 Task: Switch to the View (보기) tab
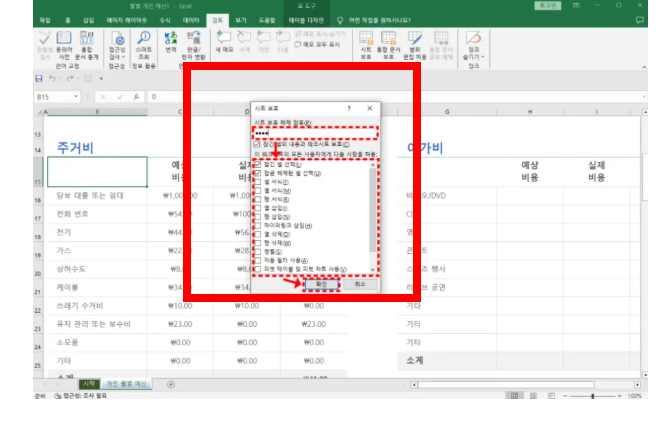click(241, 20)
